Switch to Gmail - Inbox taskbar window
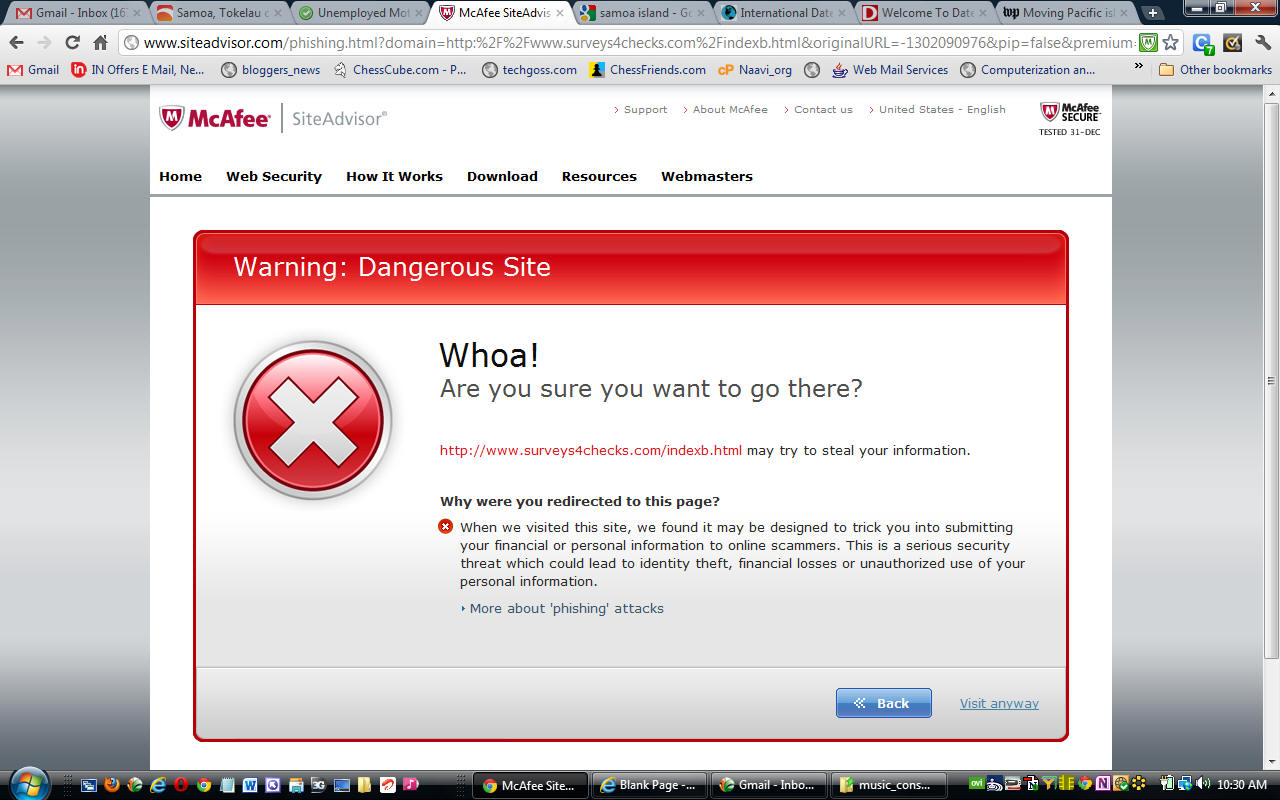1280x800 pixels. click(x=769, y=785)
